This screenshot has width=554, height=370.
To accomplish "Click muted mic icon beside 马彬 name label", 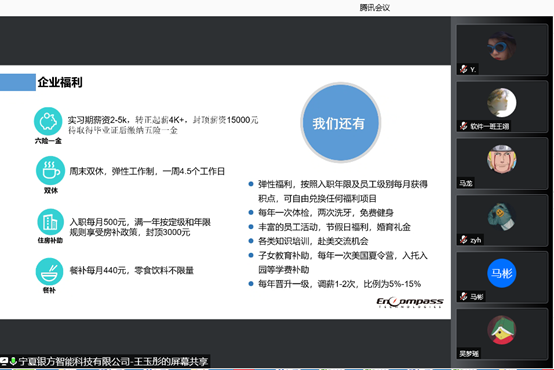I will (464, 296).
